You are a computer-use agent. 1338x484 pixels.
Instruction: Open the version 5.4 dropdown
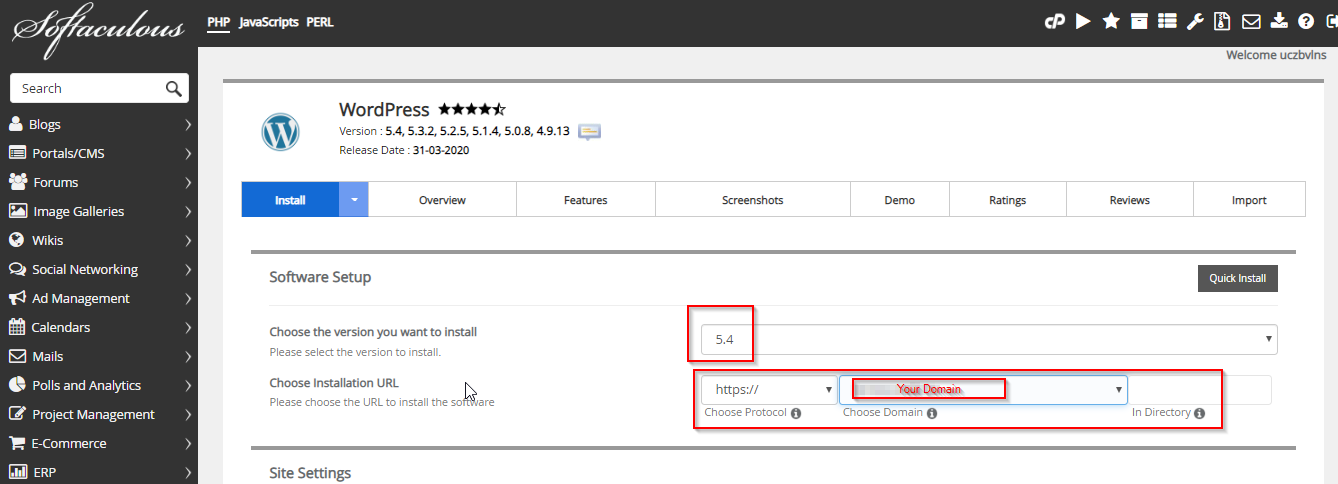[989, 340]
